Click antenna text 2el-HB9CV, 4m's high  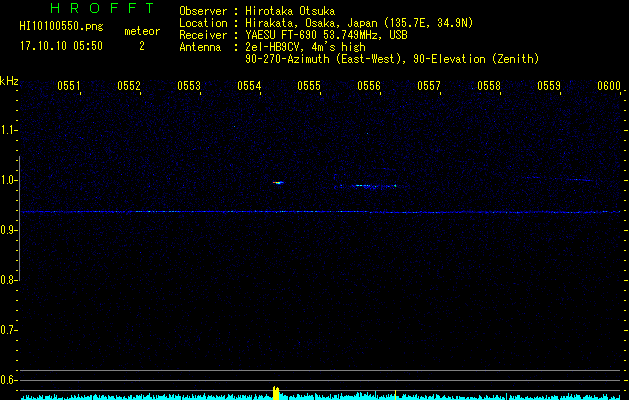pyautogui.click(x=305, y=47)
